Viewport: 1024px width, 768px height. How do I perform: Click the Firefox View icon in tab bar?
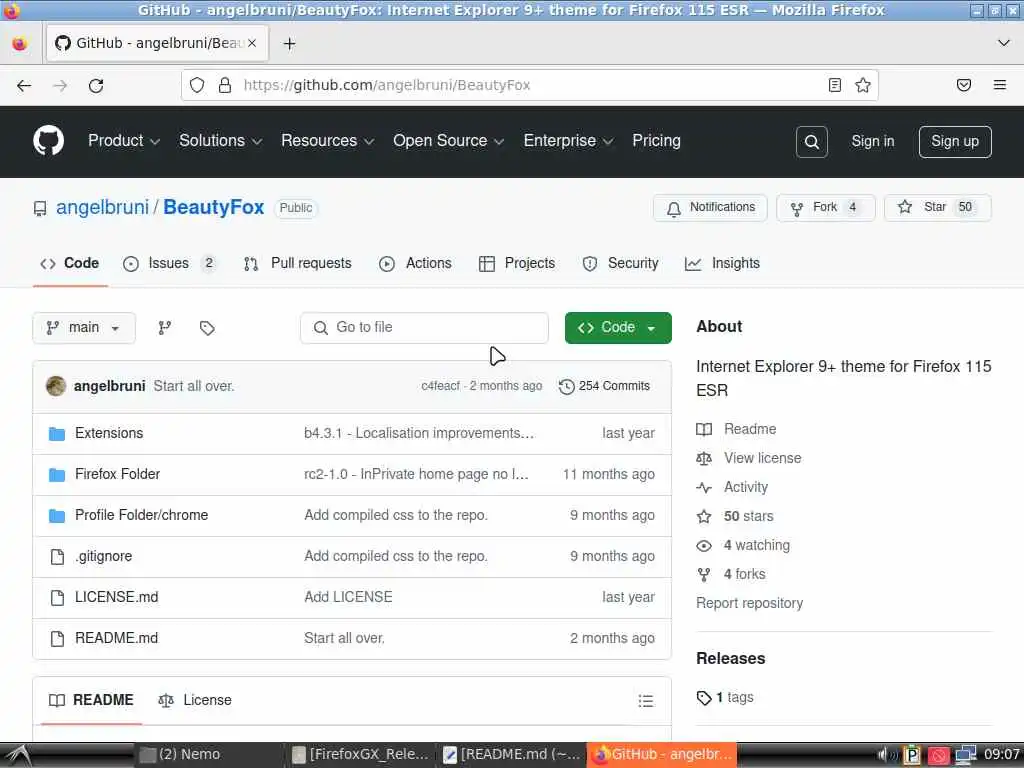point(20,44)
